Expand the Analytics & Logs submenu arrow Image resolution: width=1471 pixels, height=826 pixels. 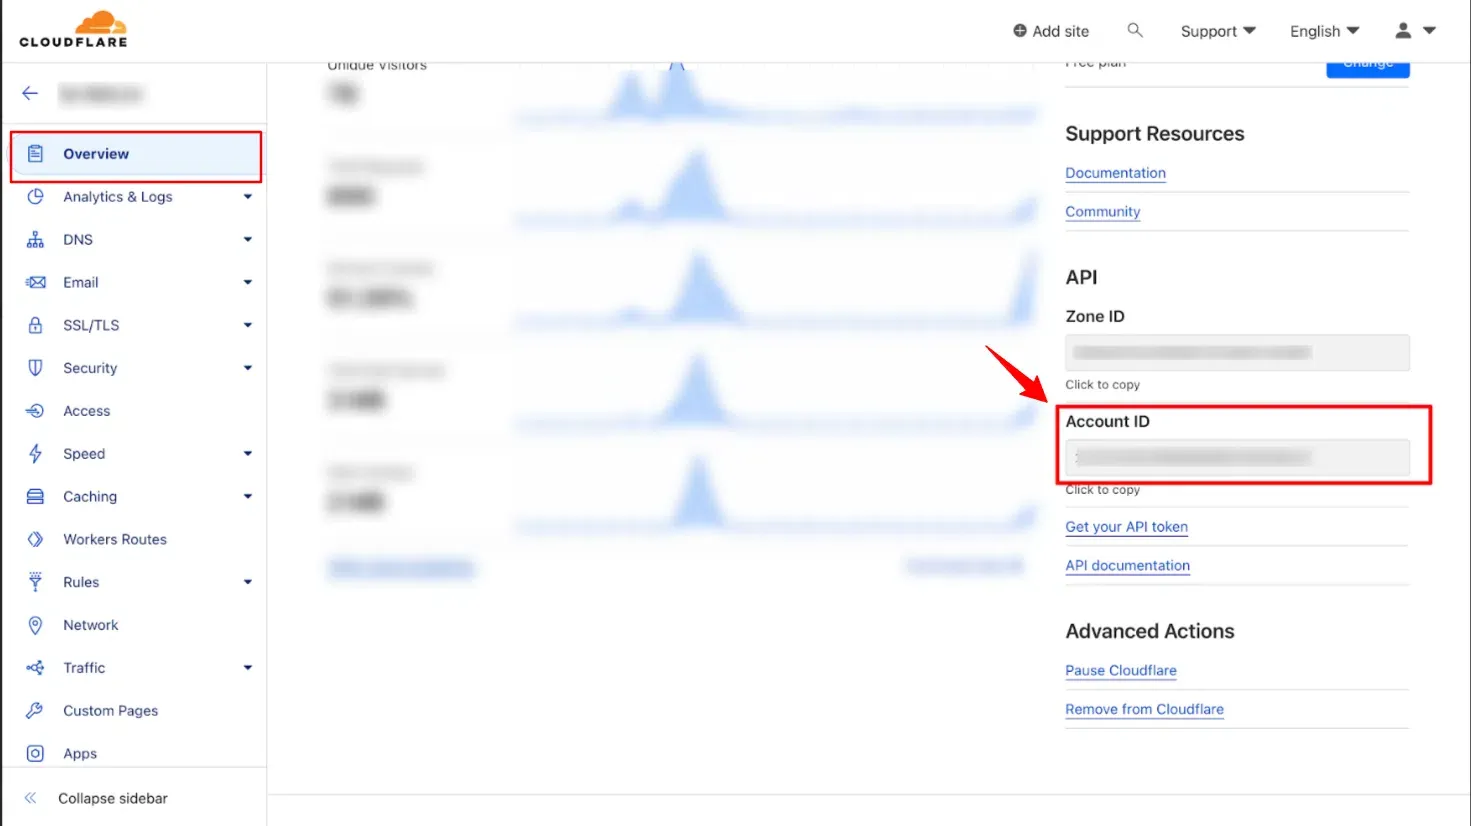coord(248,197)
